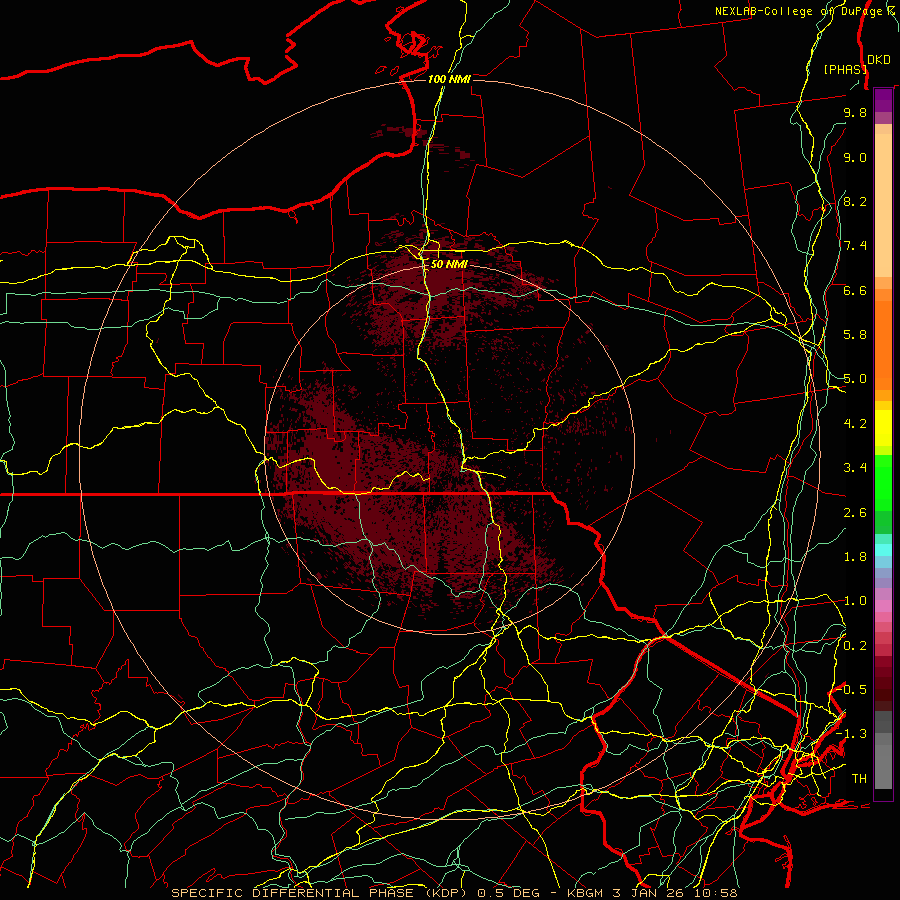Select the 1.8 scale label
900x900 pixels.
tap(855, 557)
